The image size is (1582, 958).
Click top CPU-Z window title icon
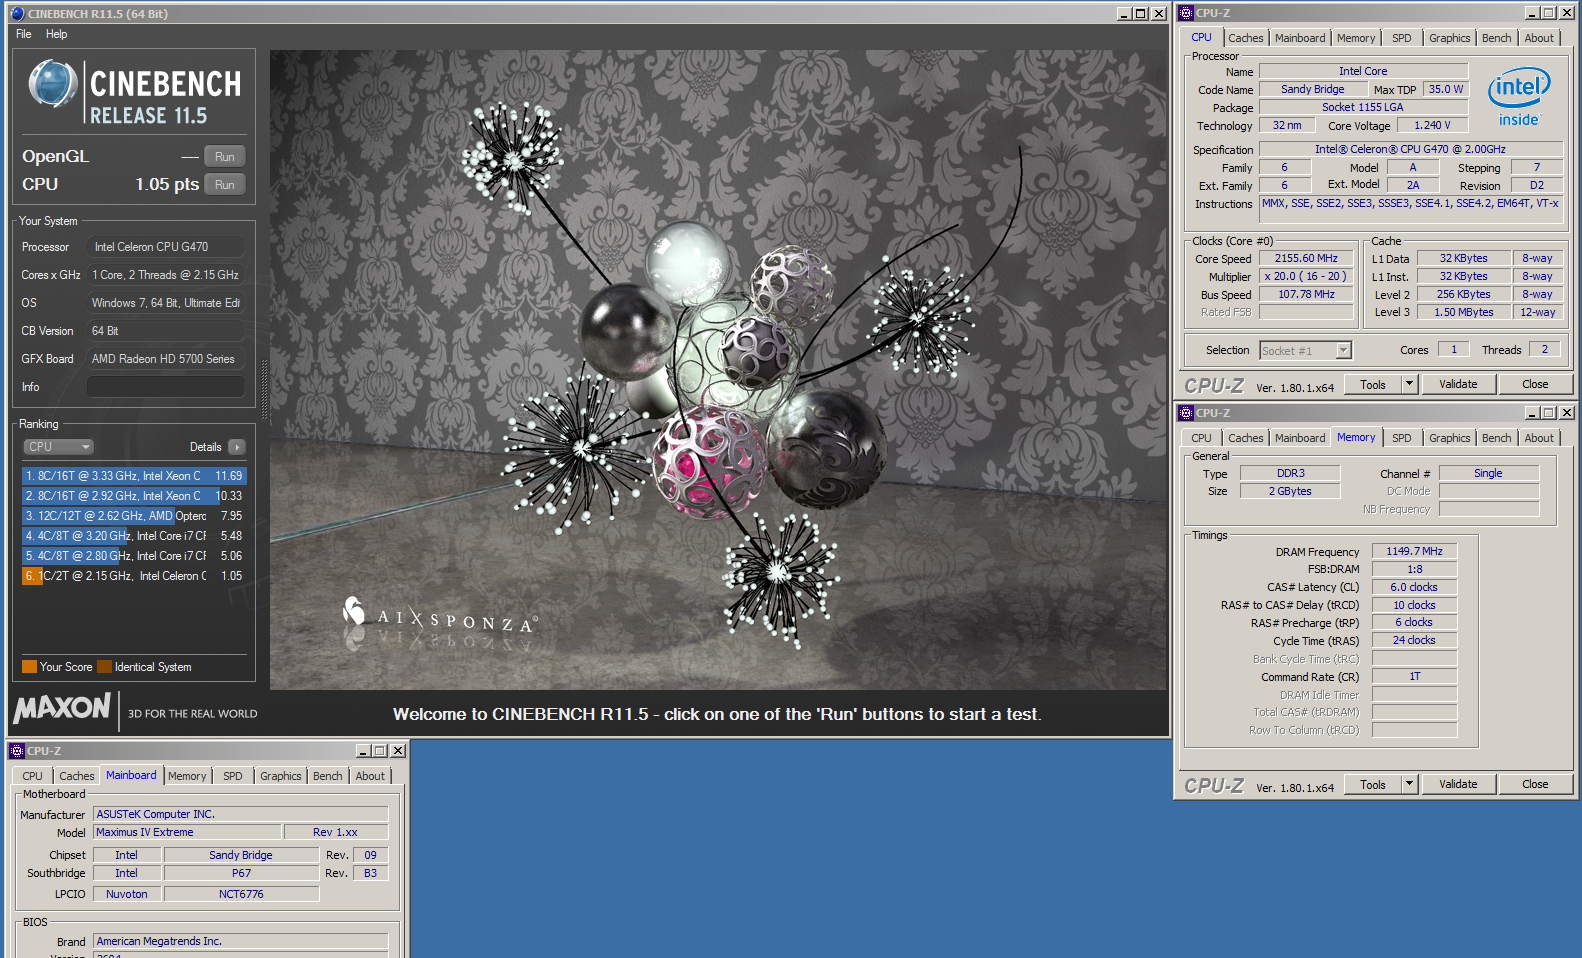pos(1186,13)
